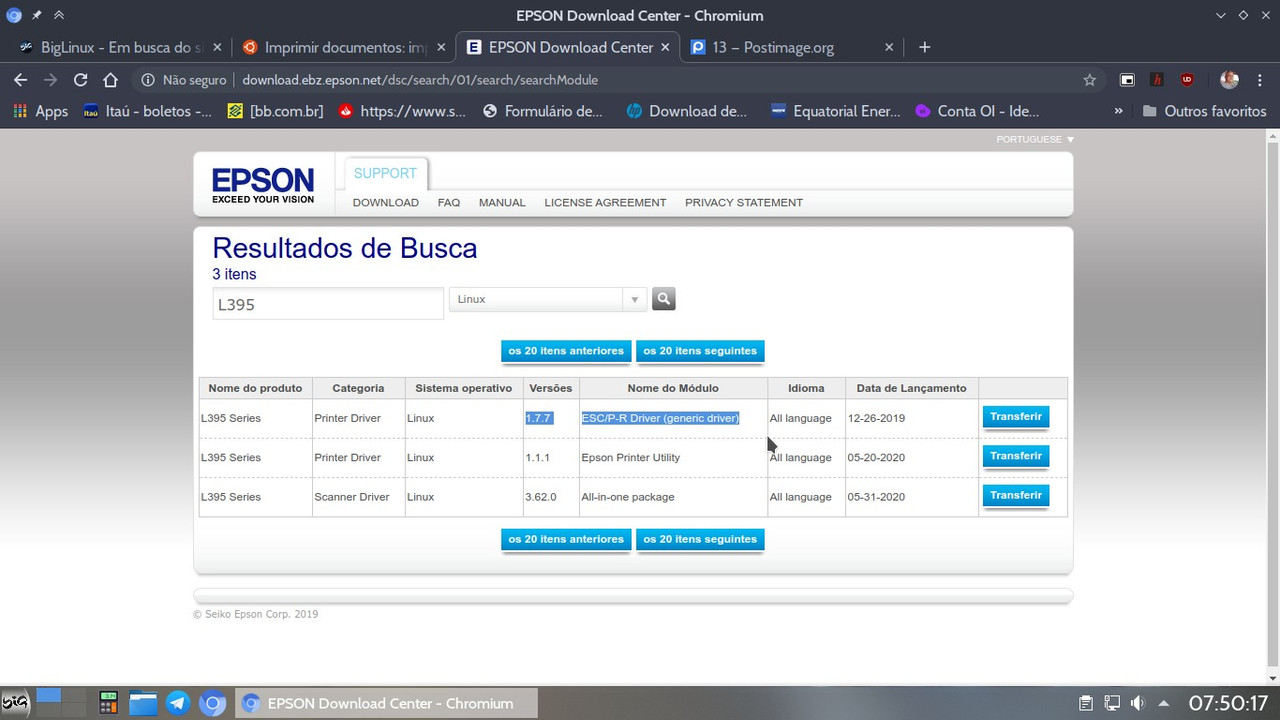Open the browser home page
Viewport: 1280px width, 720px height.
click(x=111, y=80)
